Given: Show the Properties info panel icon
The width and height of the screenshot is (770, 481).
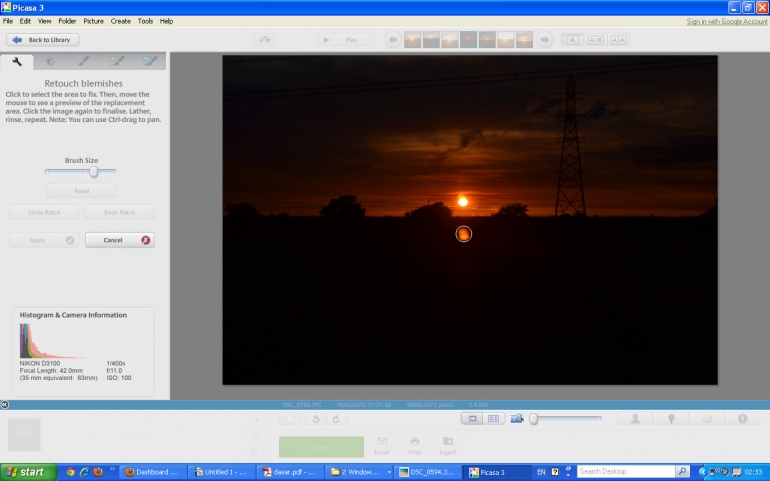Looking at the screenshot, I should [x=743, y=418].
